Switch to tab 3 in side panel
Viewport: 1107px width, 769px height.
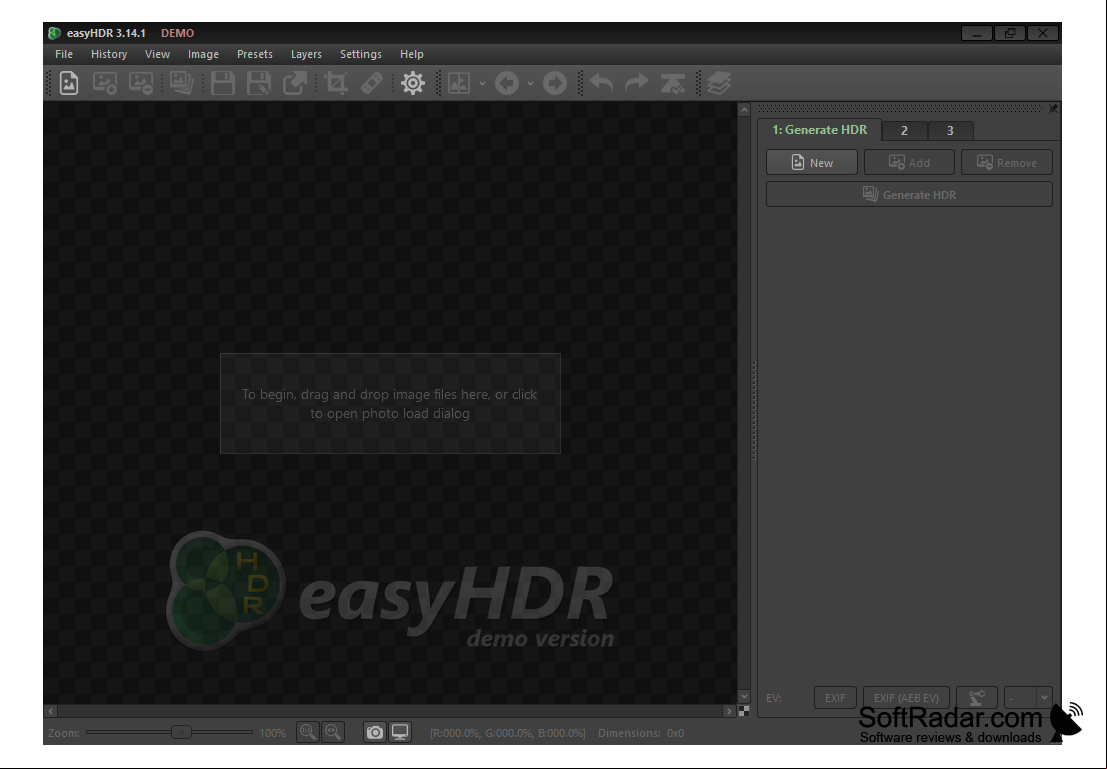coord(950,131)
